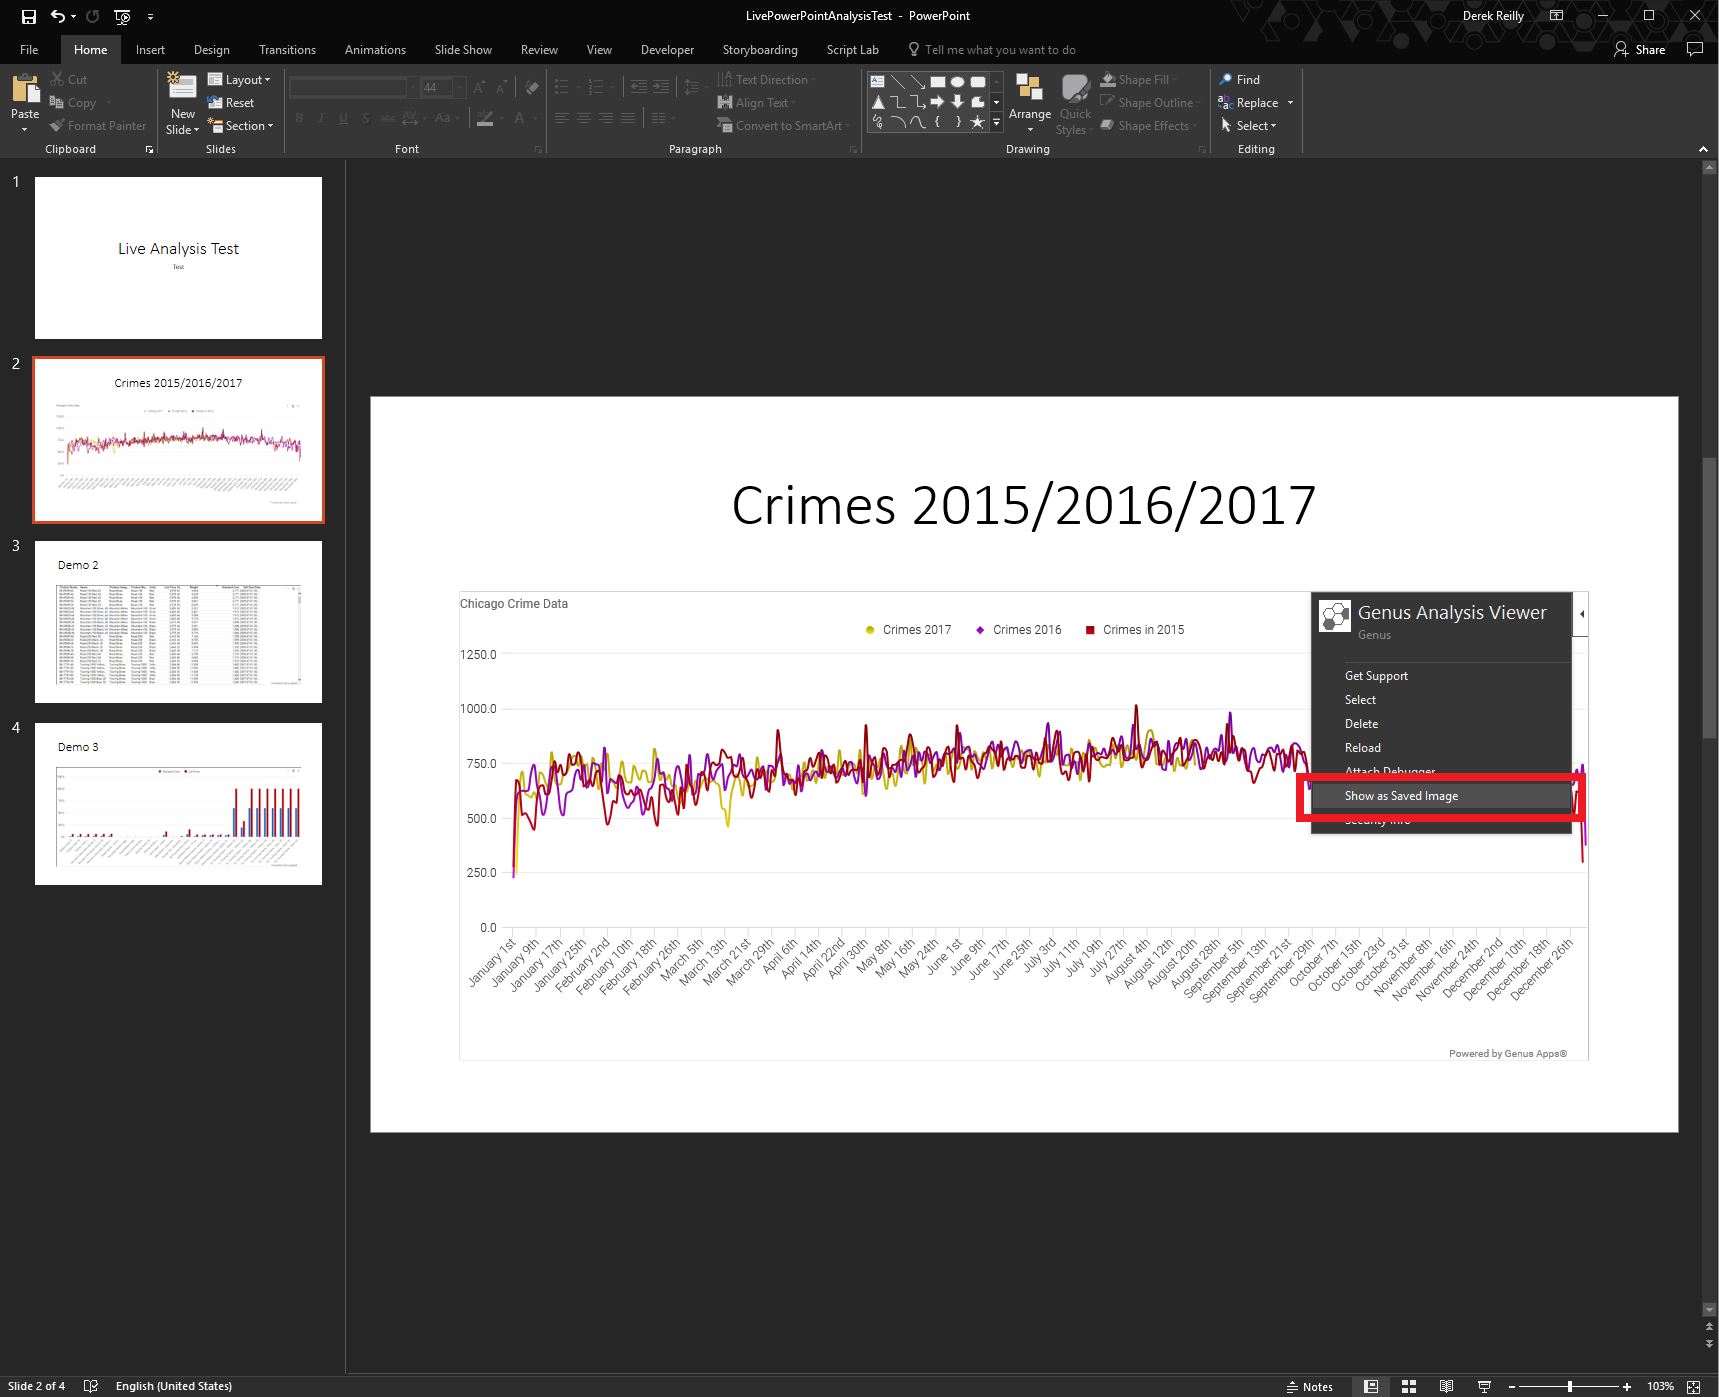
Task: Open the Replace dropdown arrow
Action: click(x=1290, y=103)
